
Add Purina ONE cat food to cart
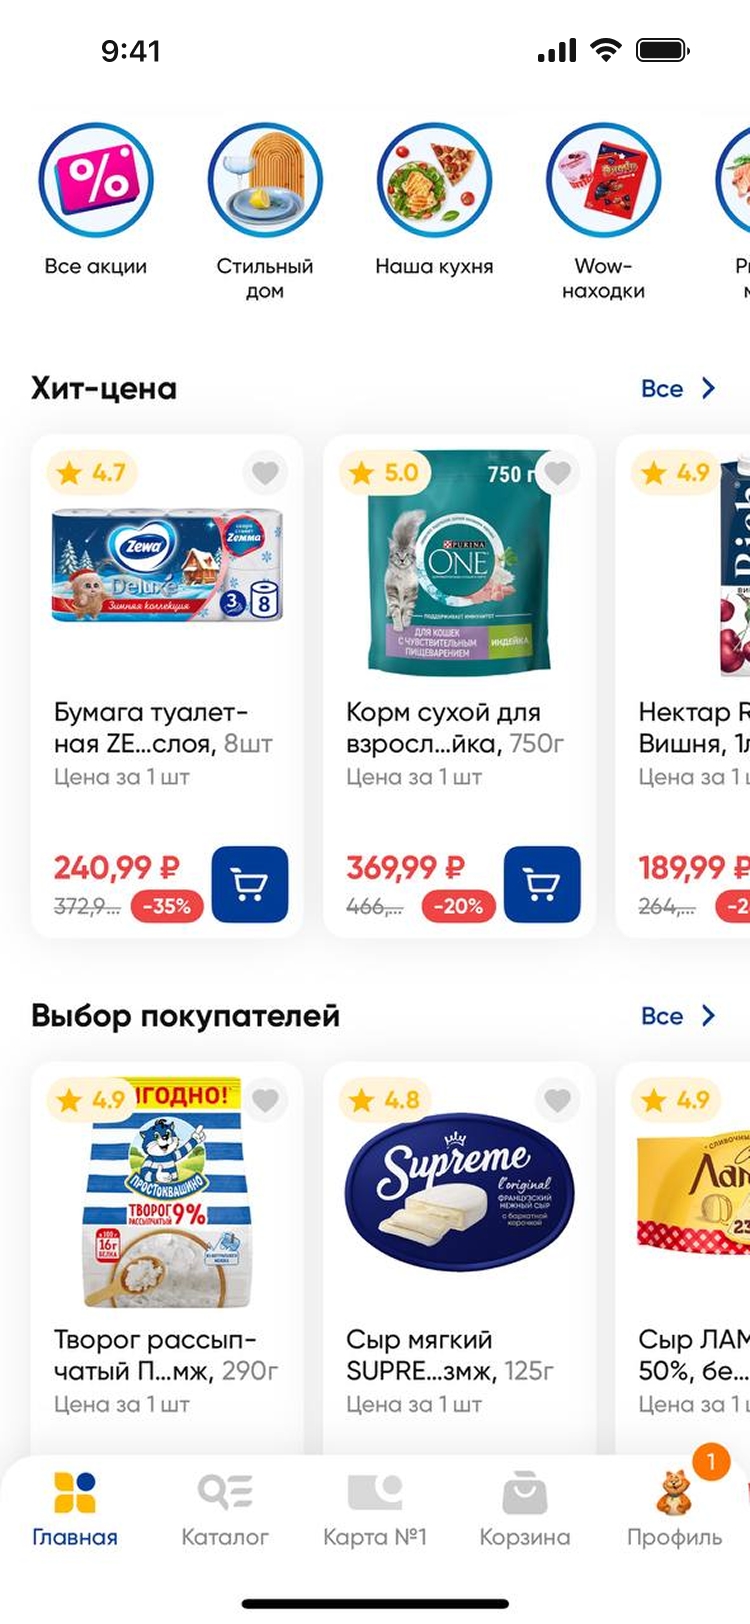click(x=542, y=884)
